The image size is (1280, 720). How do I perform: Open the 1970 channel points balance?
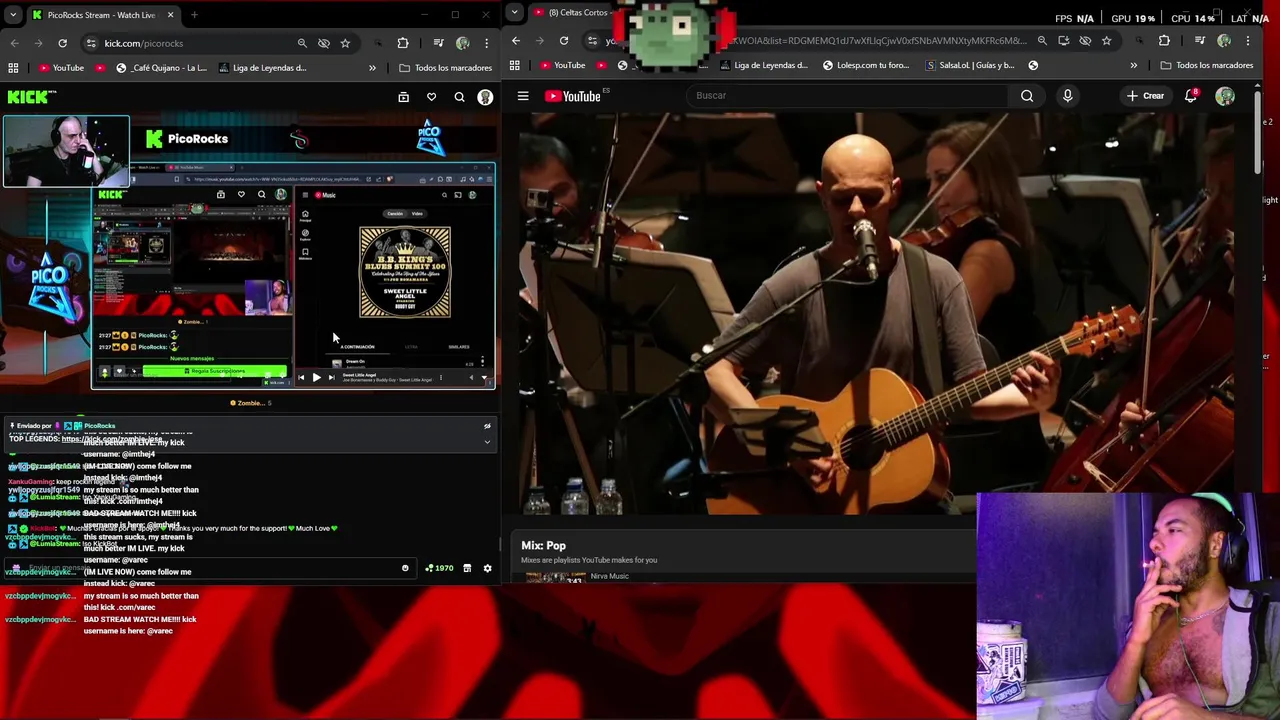click(x=439, y=568)
